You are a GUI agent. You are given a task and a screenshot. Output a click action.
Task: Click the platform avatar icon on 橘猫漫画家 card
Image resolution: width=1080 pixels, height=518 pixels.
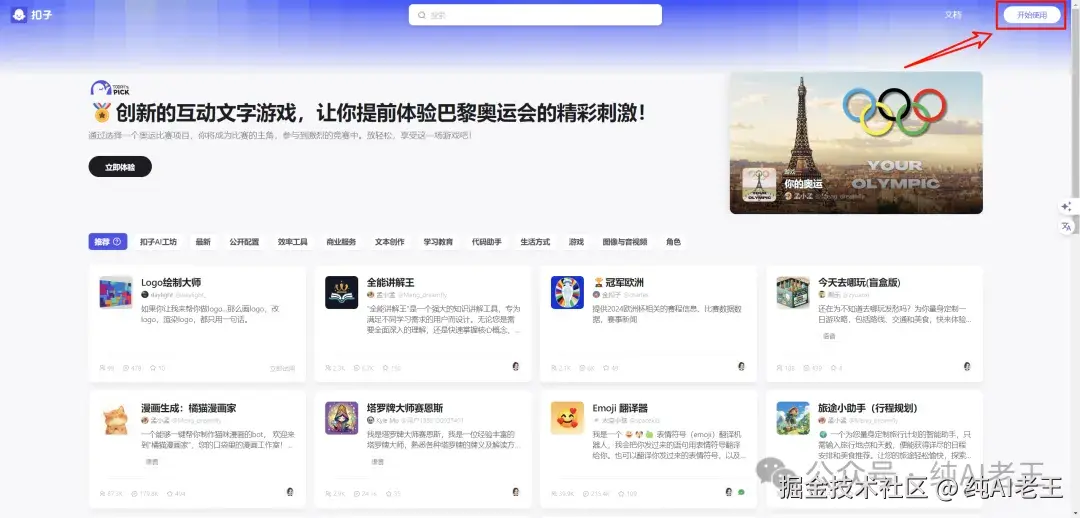(290, 492)
